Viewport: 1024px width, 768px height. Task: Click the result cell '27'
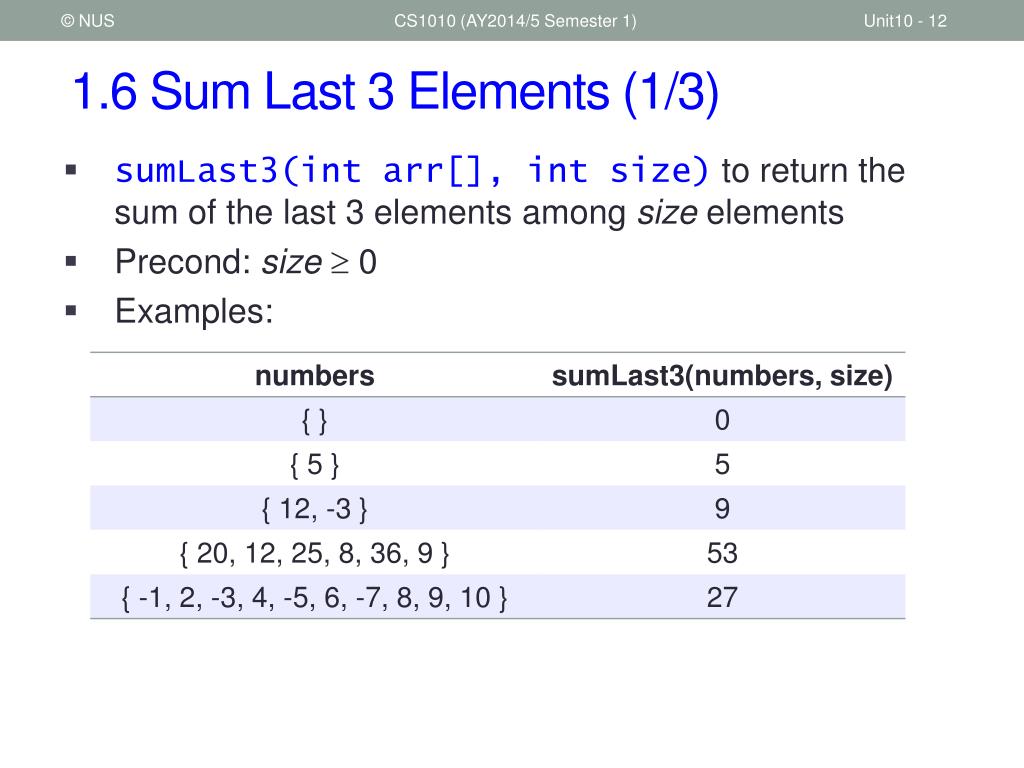(722, 598)
